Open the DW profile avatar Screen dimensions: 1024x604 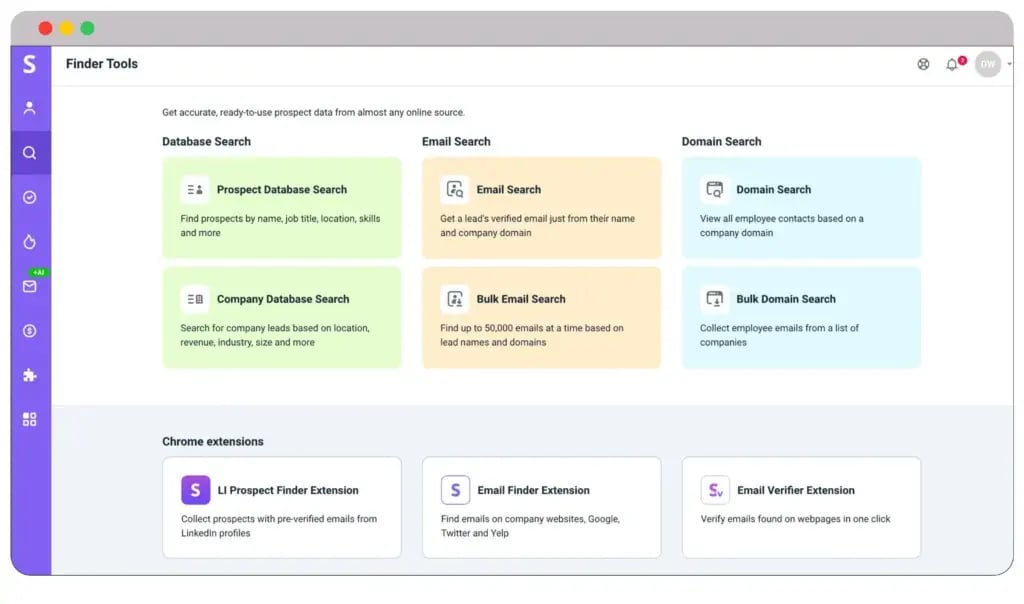pos(988,64)
